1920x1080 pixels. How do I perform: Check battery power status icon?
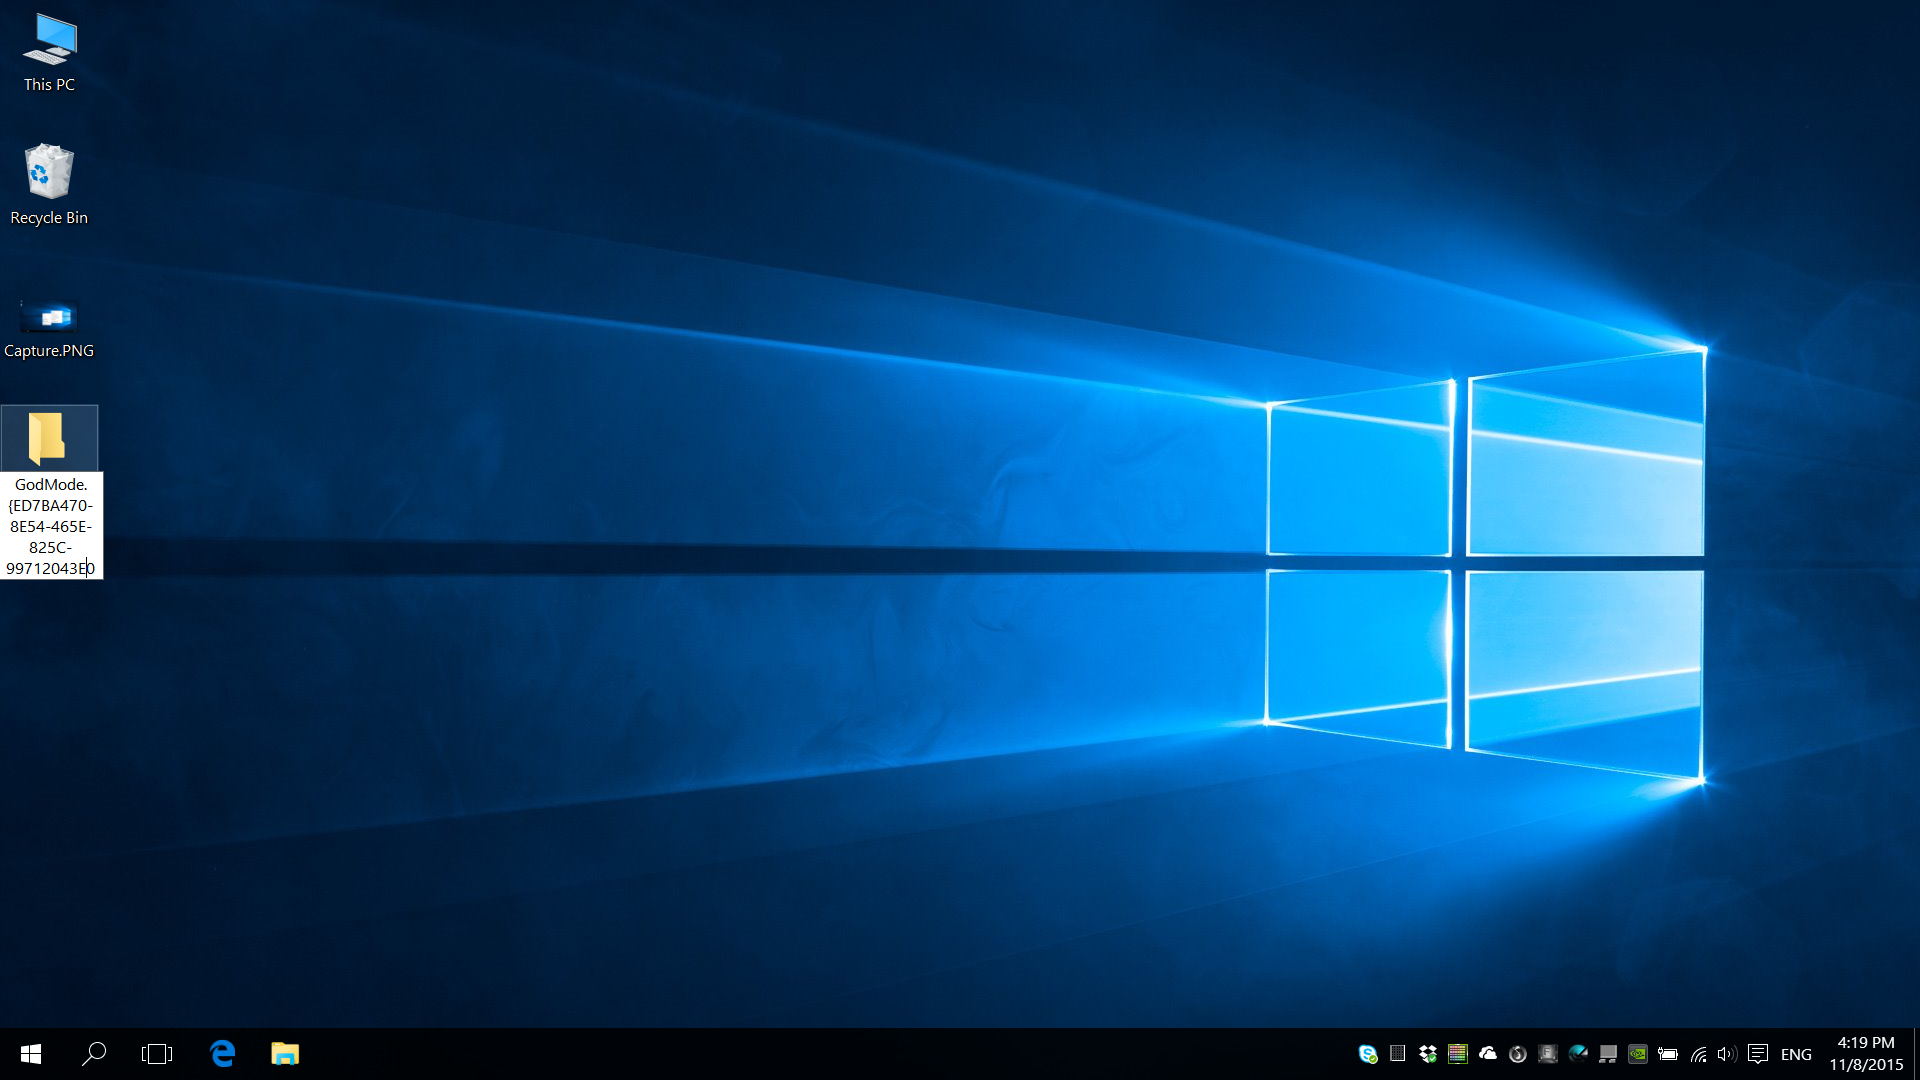[1668, 1054]
